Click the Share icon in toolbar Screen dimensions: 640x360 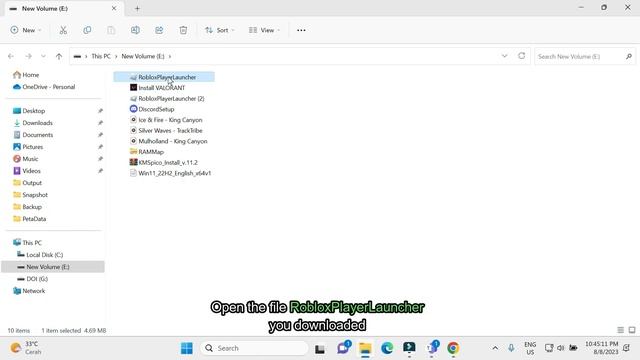159,30
